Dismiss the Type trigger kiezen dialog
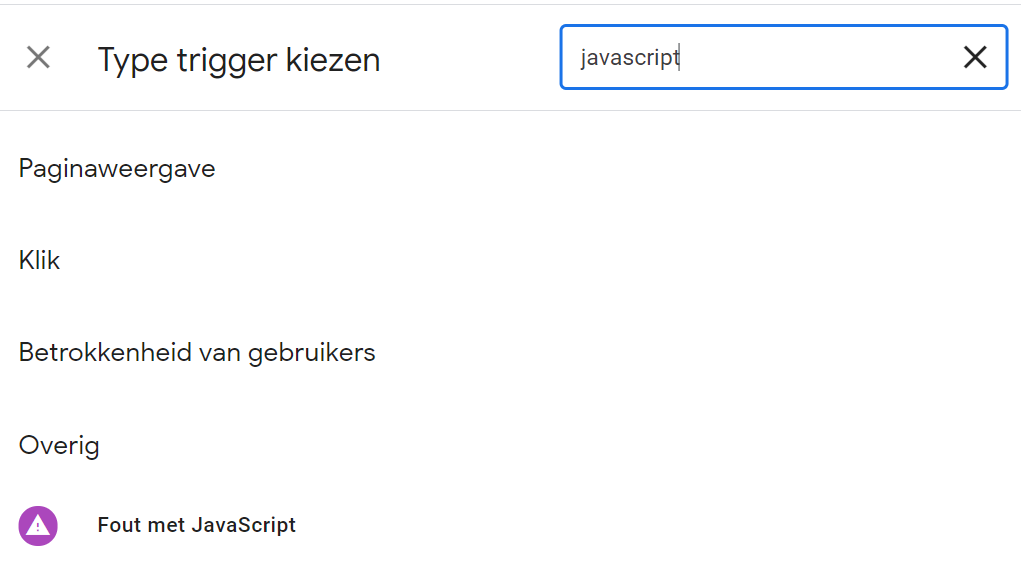1021x562 pixels. coord(38,58)
